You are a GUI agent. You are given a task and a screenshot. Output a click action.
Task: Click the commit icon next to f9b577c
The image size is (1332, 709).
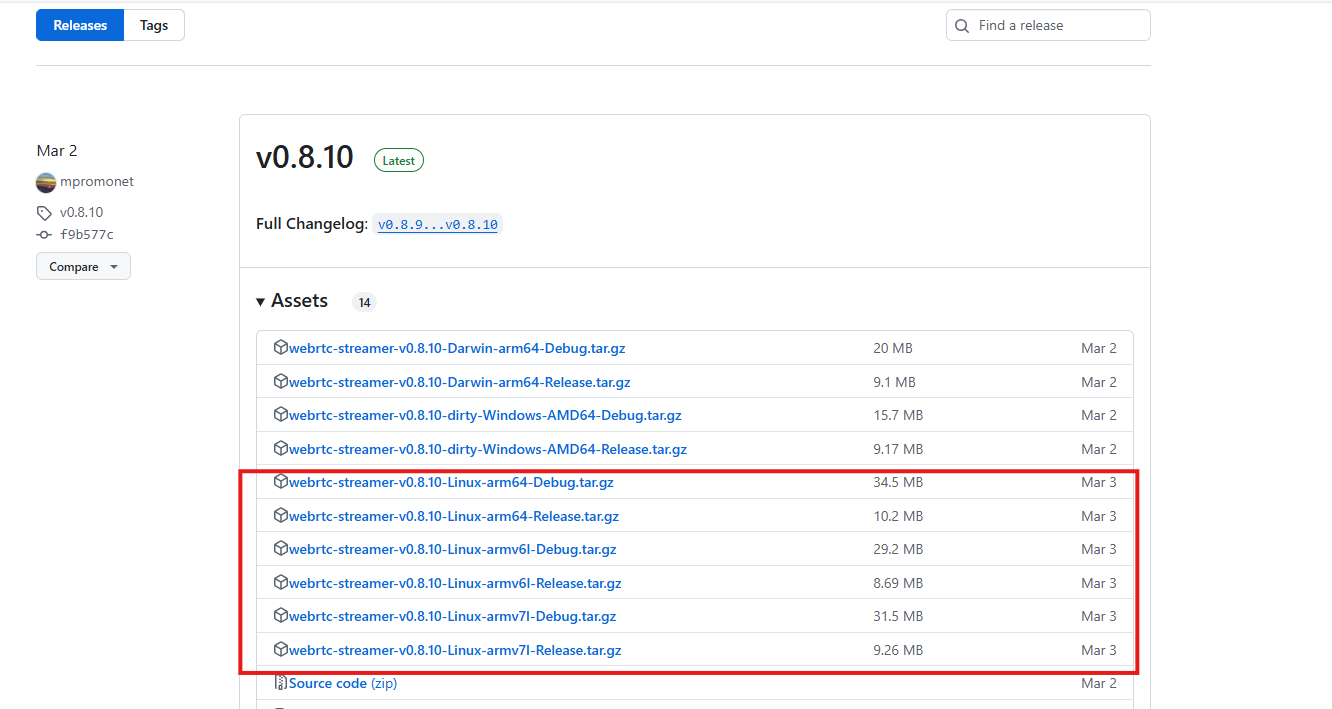[44, 235]
